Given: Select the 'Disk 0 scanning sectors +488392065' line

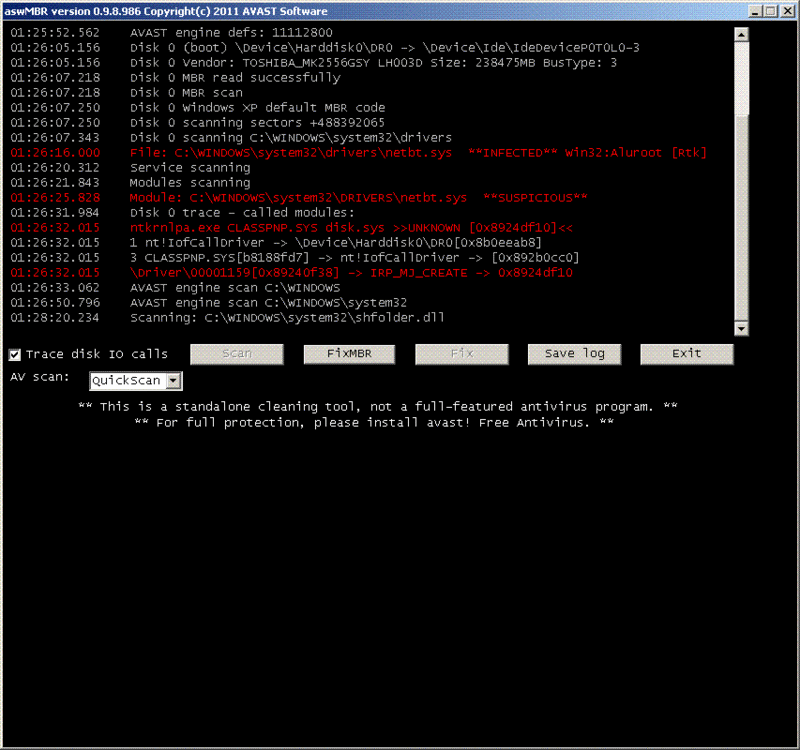Looking at the screenshot, I should click(x=197, y=123).
